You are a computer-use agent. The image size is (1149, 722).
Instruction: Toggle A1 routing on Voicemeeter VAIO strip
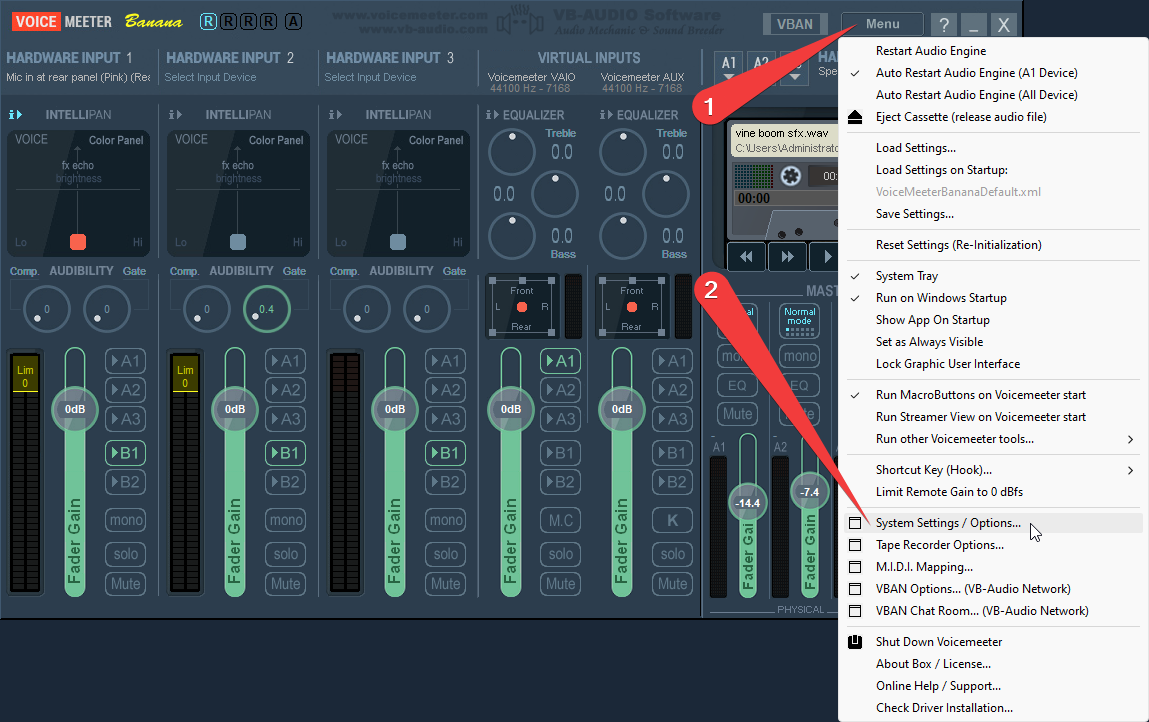tap(561, 361)
